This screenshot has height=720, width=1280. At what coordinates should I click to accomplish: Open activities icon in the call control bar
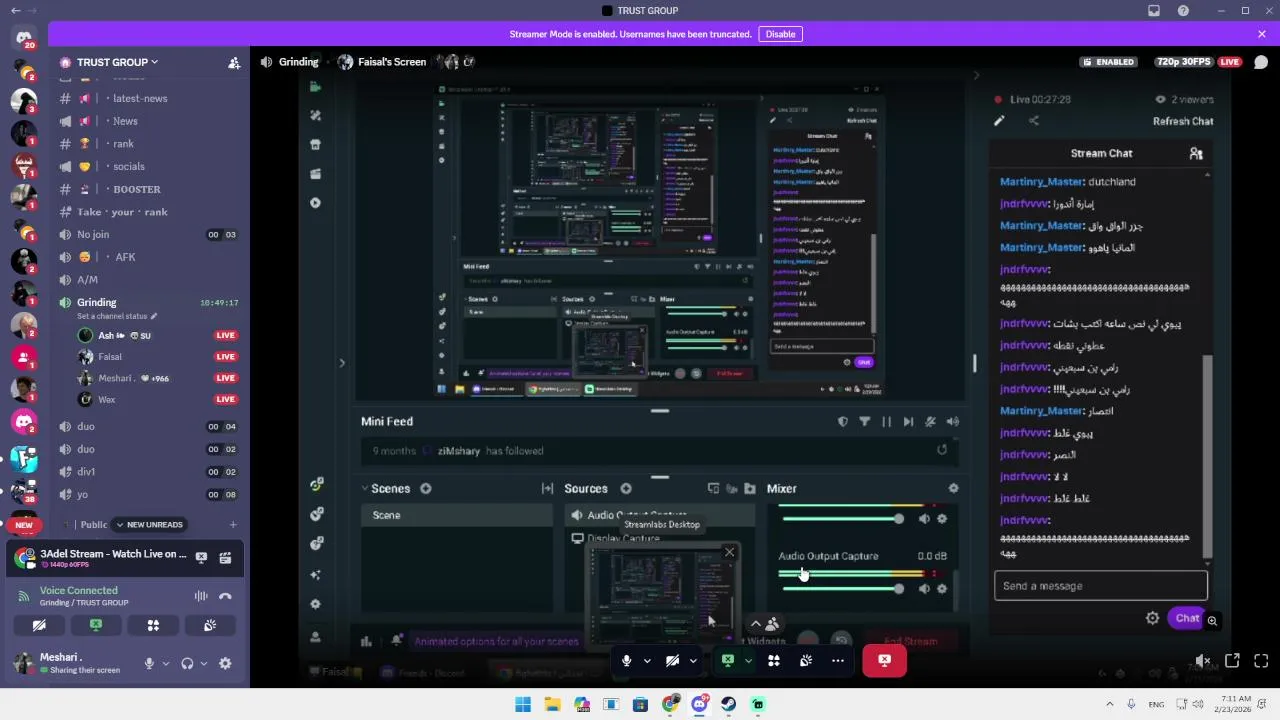pyautogui.click(x=774, y=660)
